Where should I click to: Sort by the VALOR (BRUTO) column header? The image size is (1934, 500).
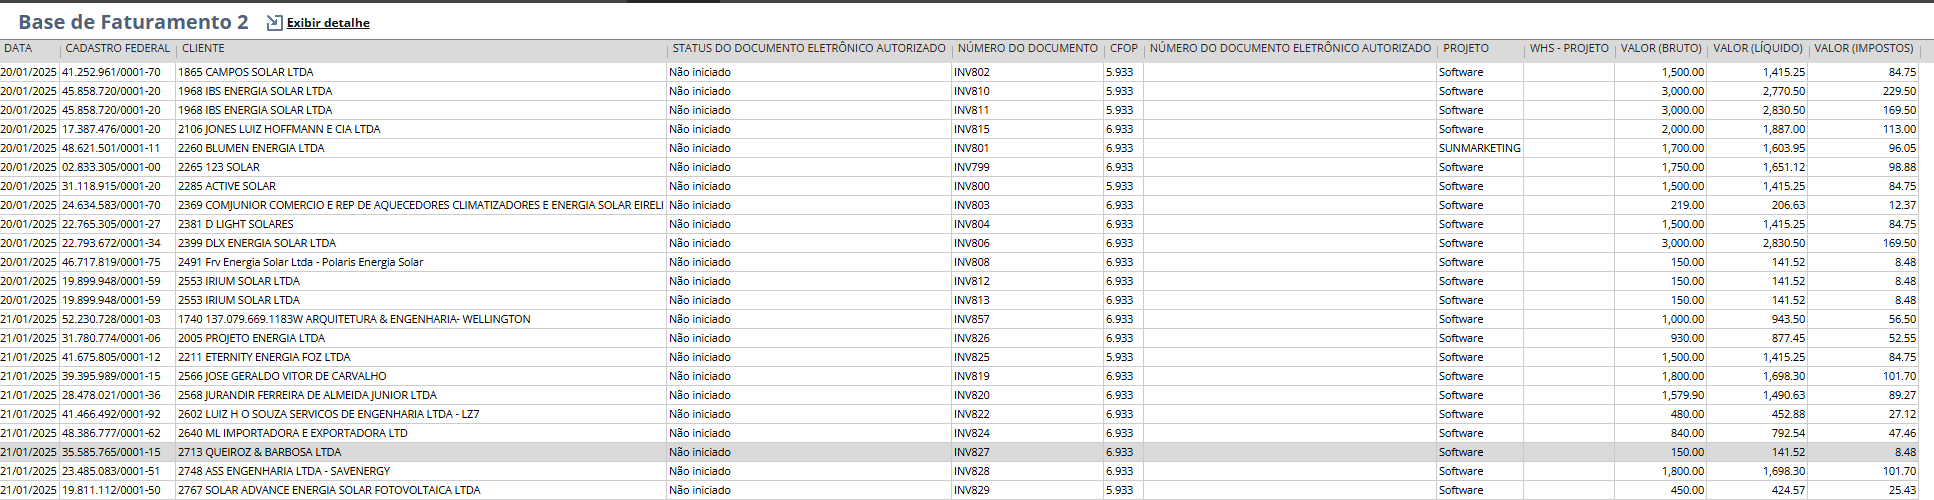click(x=1660, y=48)
